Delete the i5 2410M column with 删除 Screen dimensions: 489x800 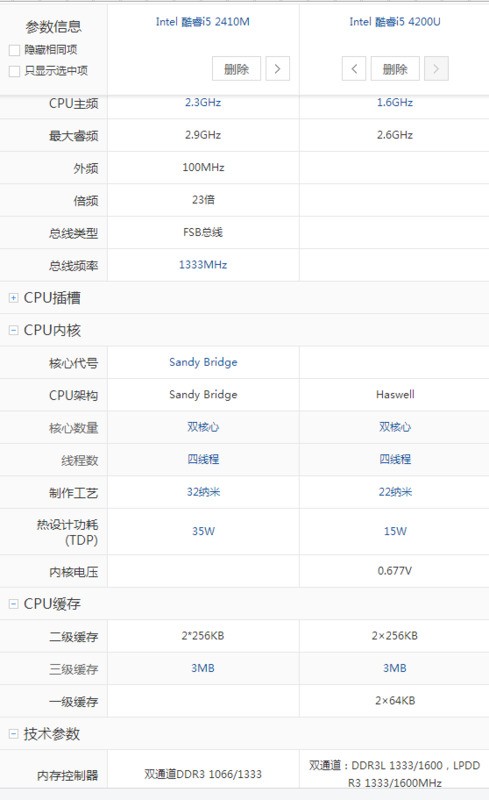click(x=236, y=69)
